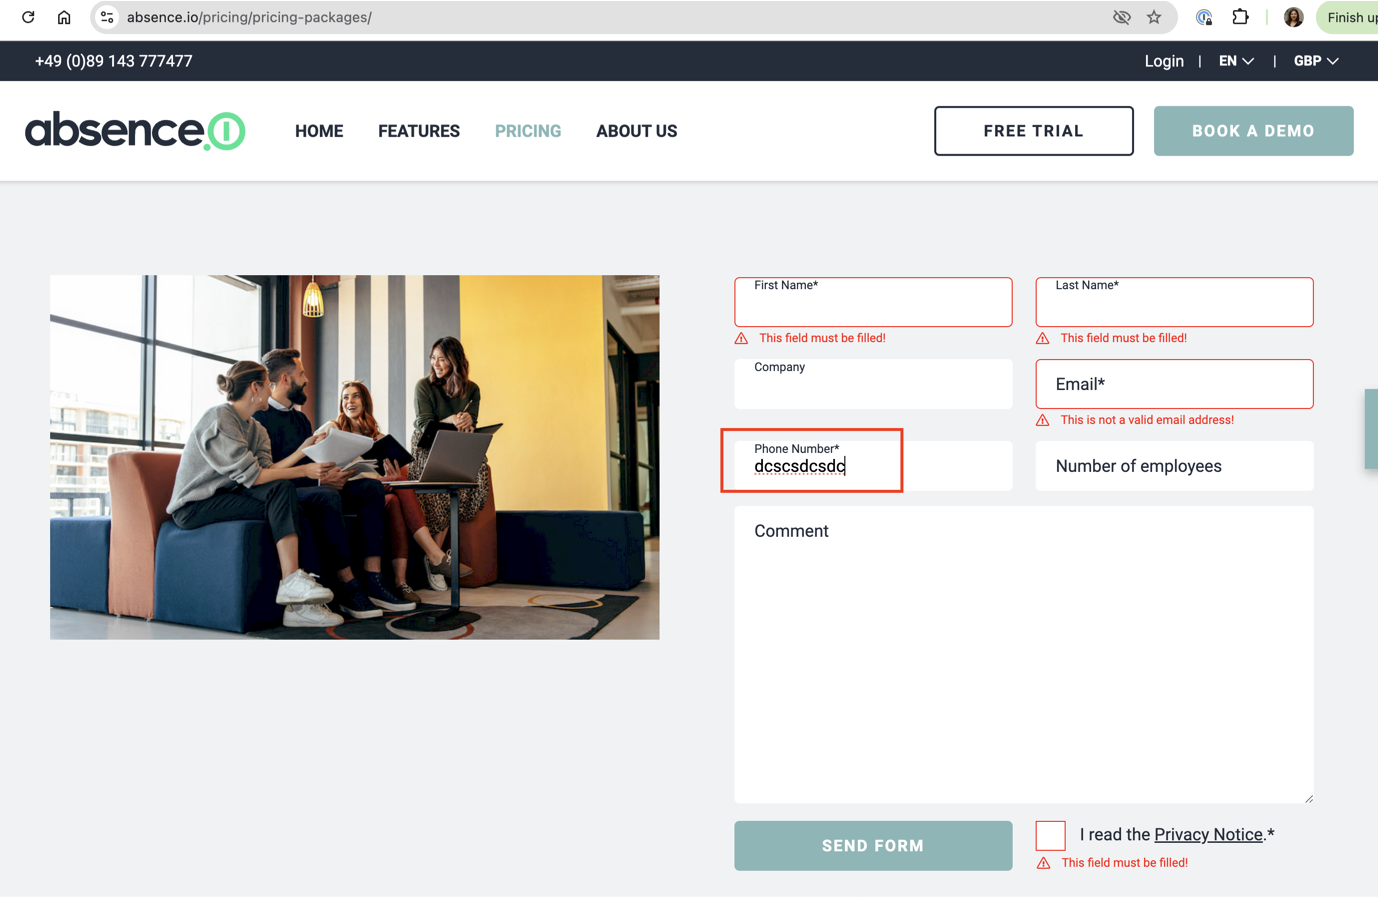
Task: Click inside the Comment text area
Action: click(1024, 654)
